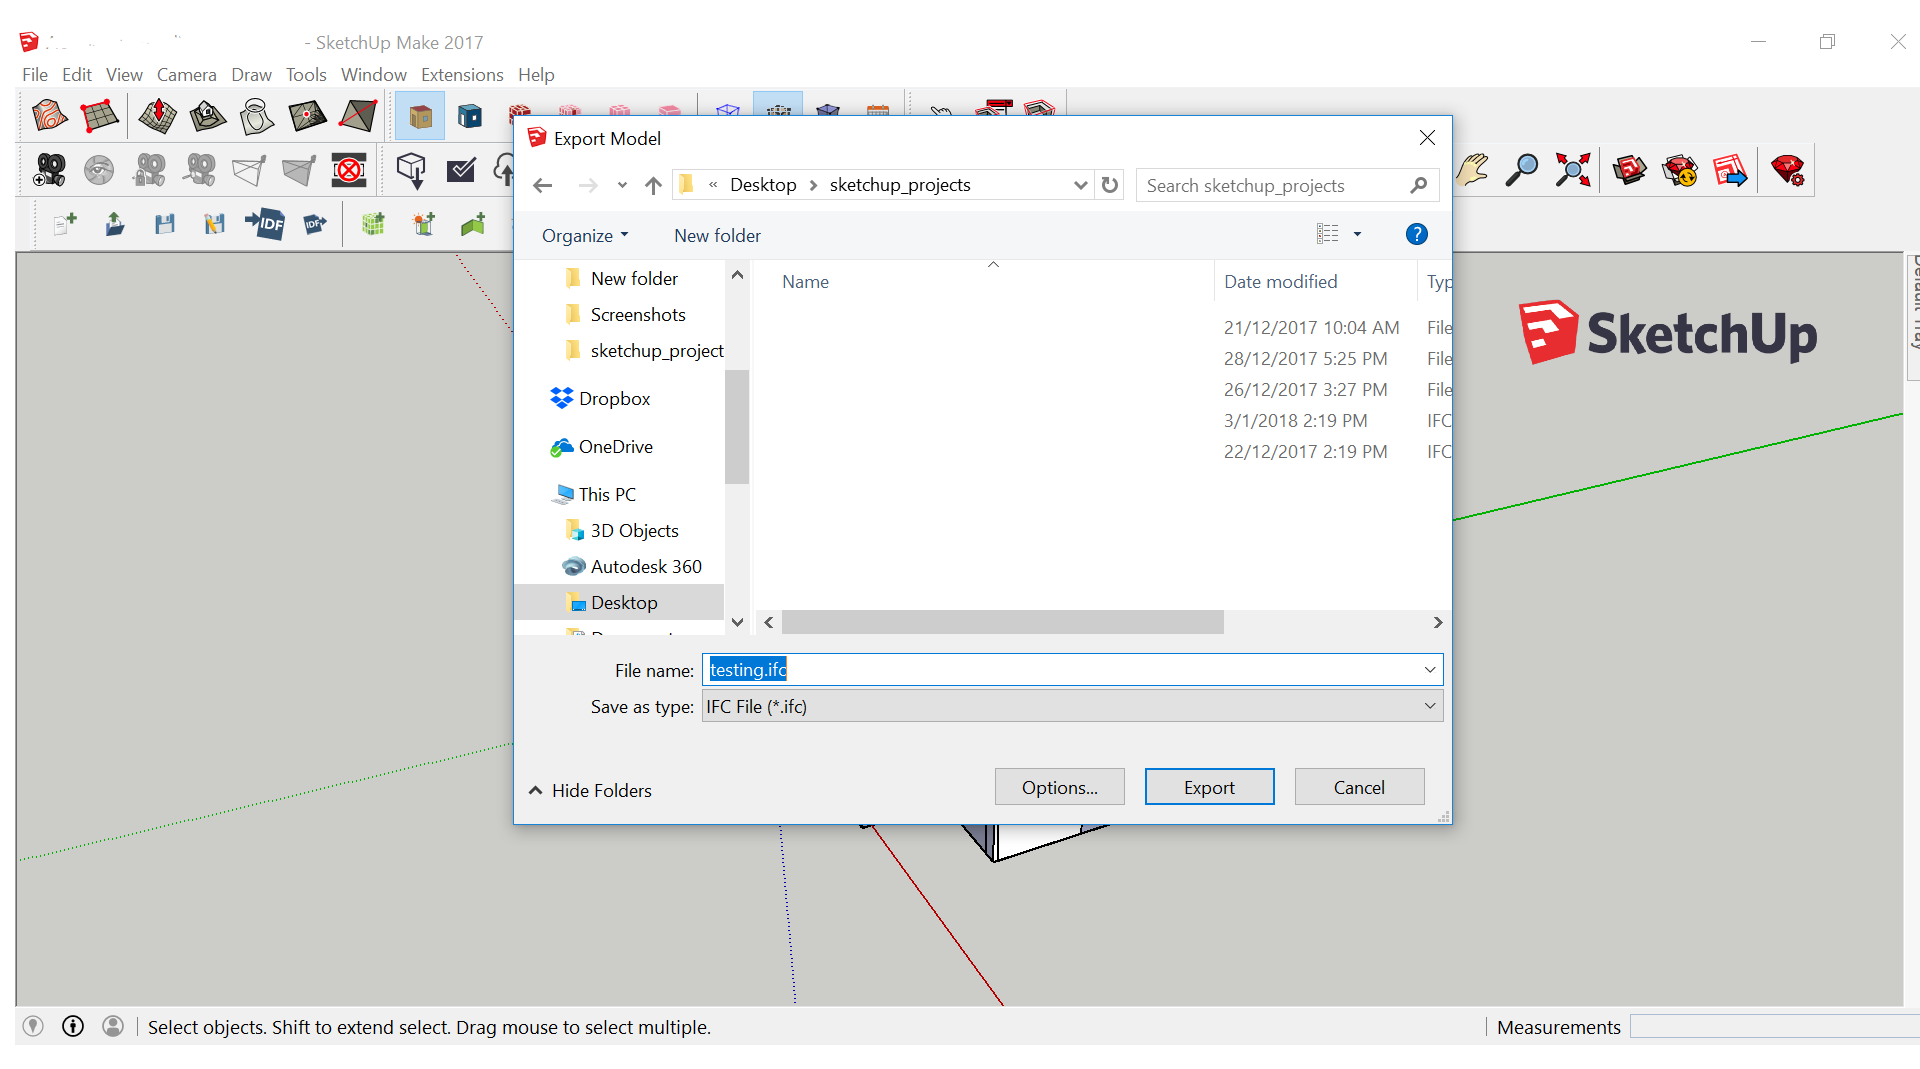The height and width of the screenshot is (1069, 1920).
Task: Open the Draw menu
Action: click(x=251, y=75)
